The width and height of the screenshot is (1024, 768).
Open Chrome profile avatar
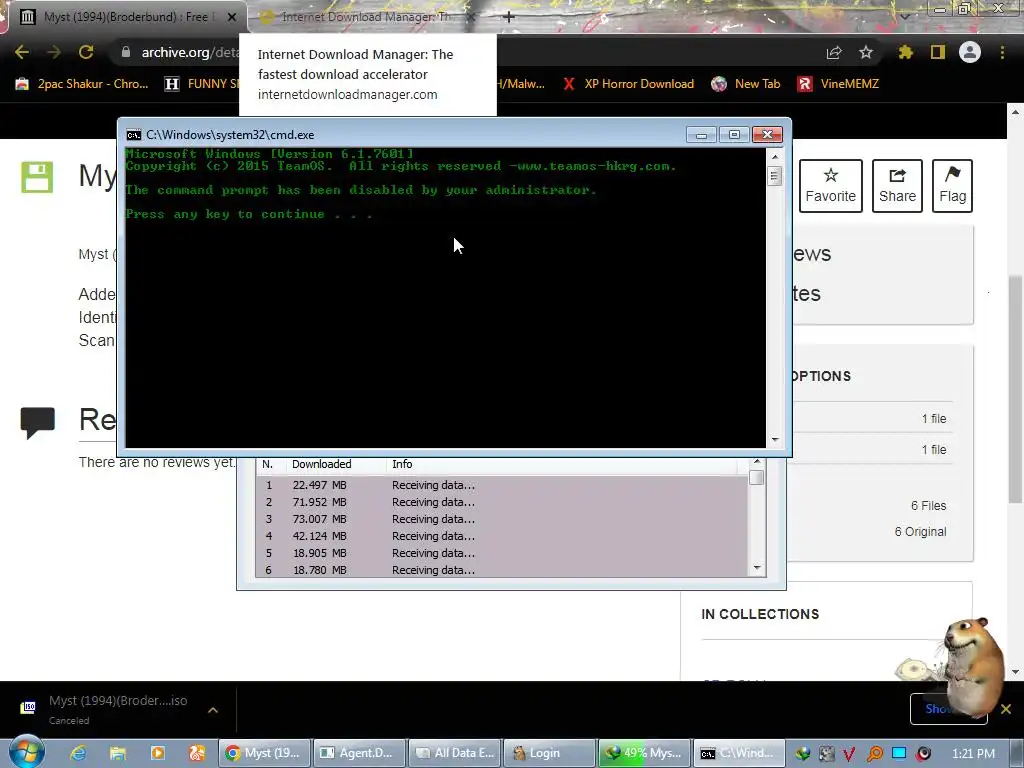click(x=970, y=52)
